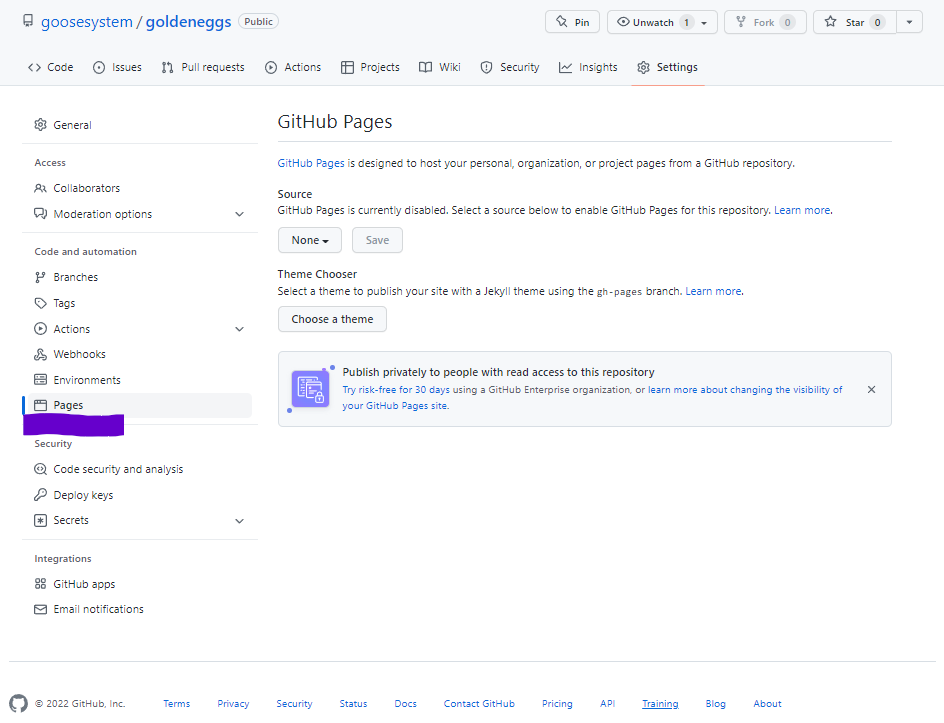Click the Settings gear icon in tab bar
Viewport: 944px width, 723px height.
point(644,67)
